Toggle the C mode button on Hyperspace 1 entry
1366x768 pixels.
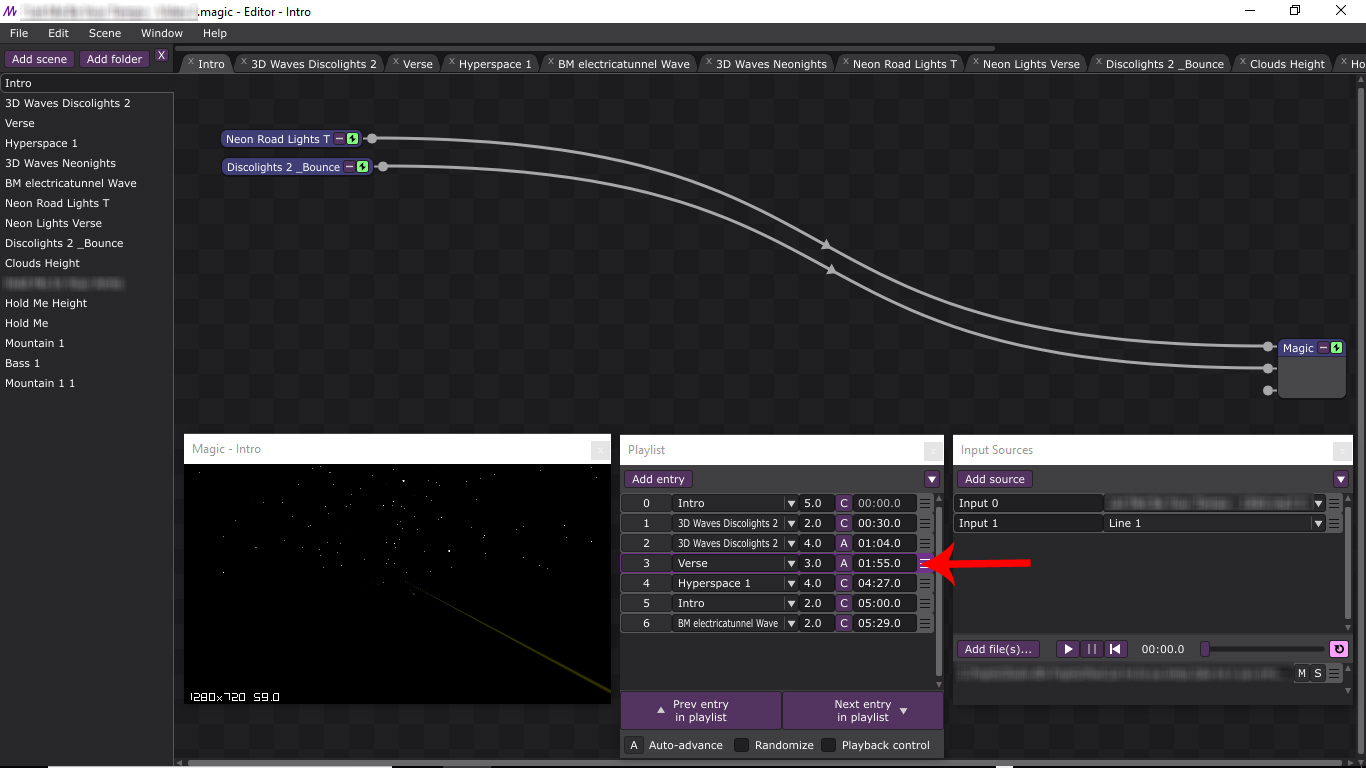click(844, 583)
